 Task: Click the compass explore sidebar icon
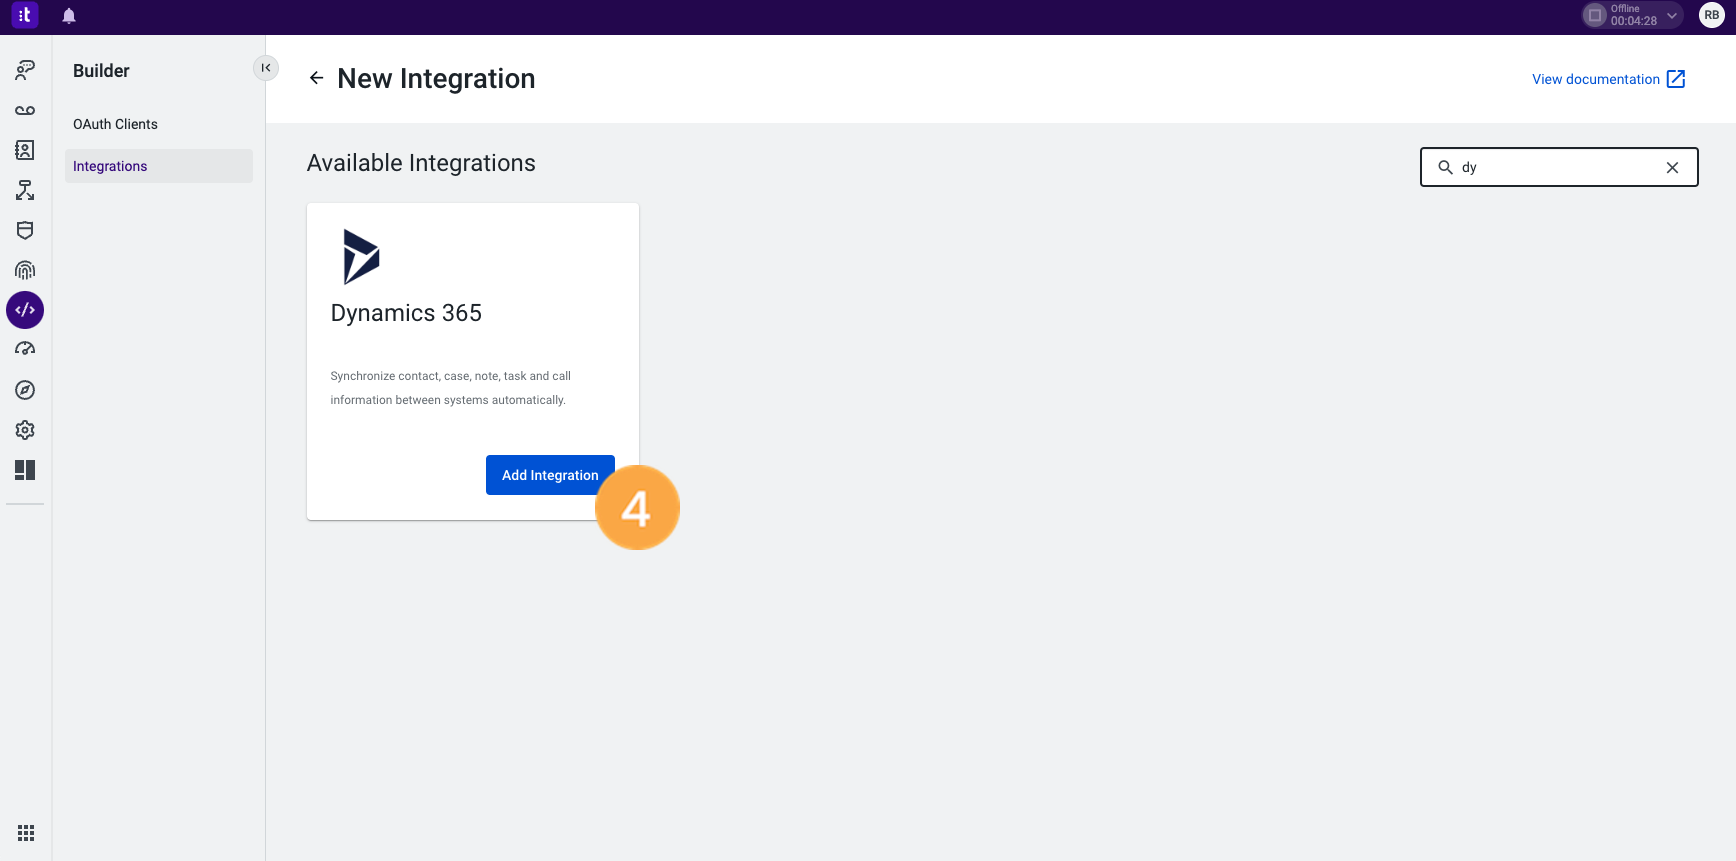pyautogui.click(x=25, y=390)
